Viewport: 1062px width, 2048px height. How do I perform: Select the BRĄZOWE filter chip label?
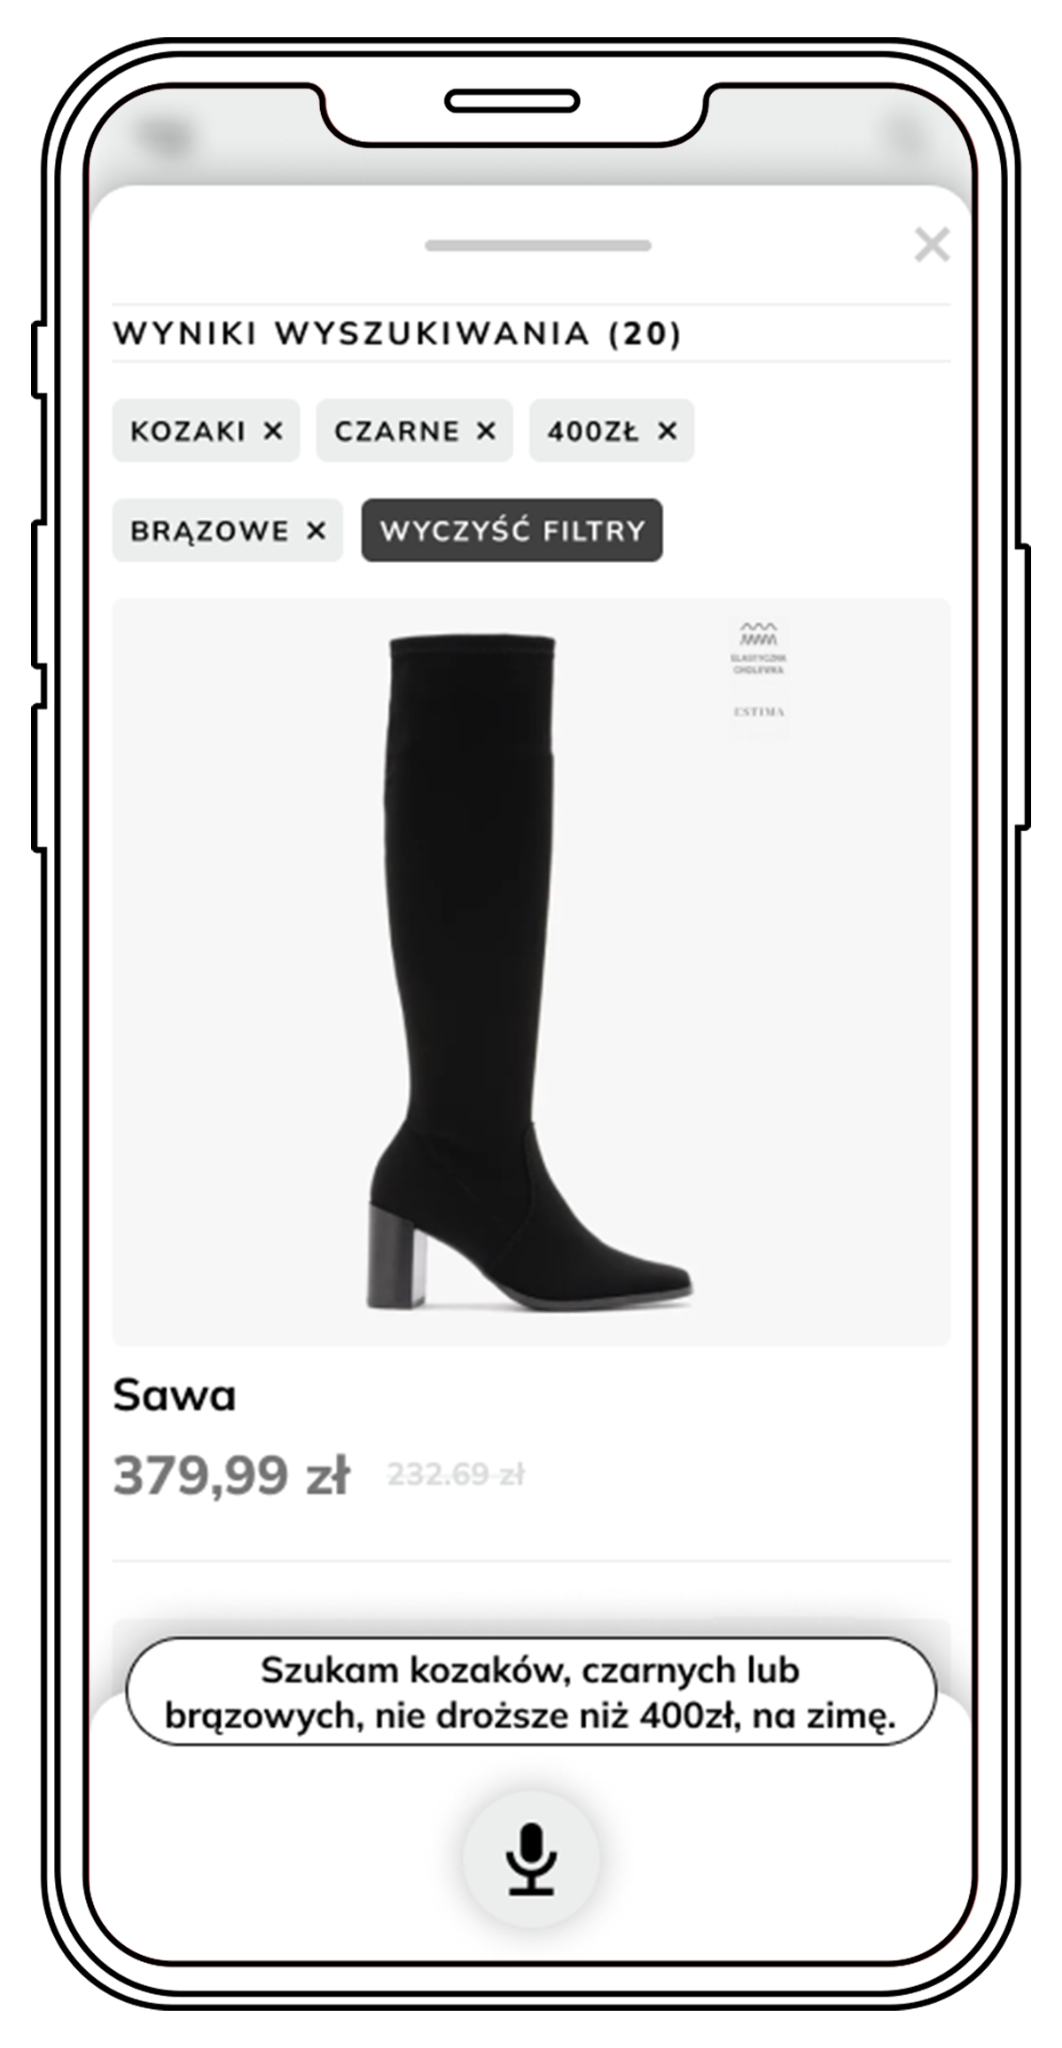[210, 531]
